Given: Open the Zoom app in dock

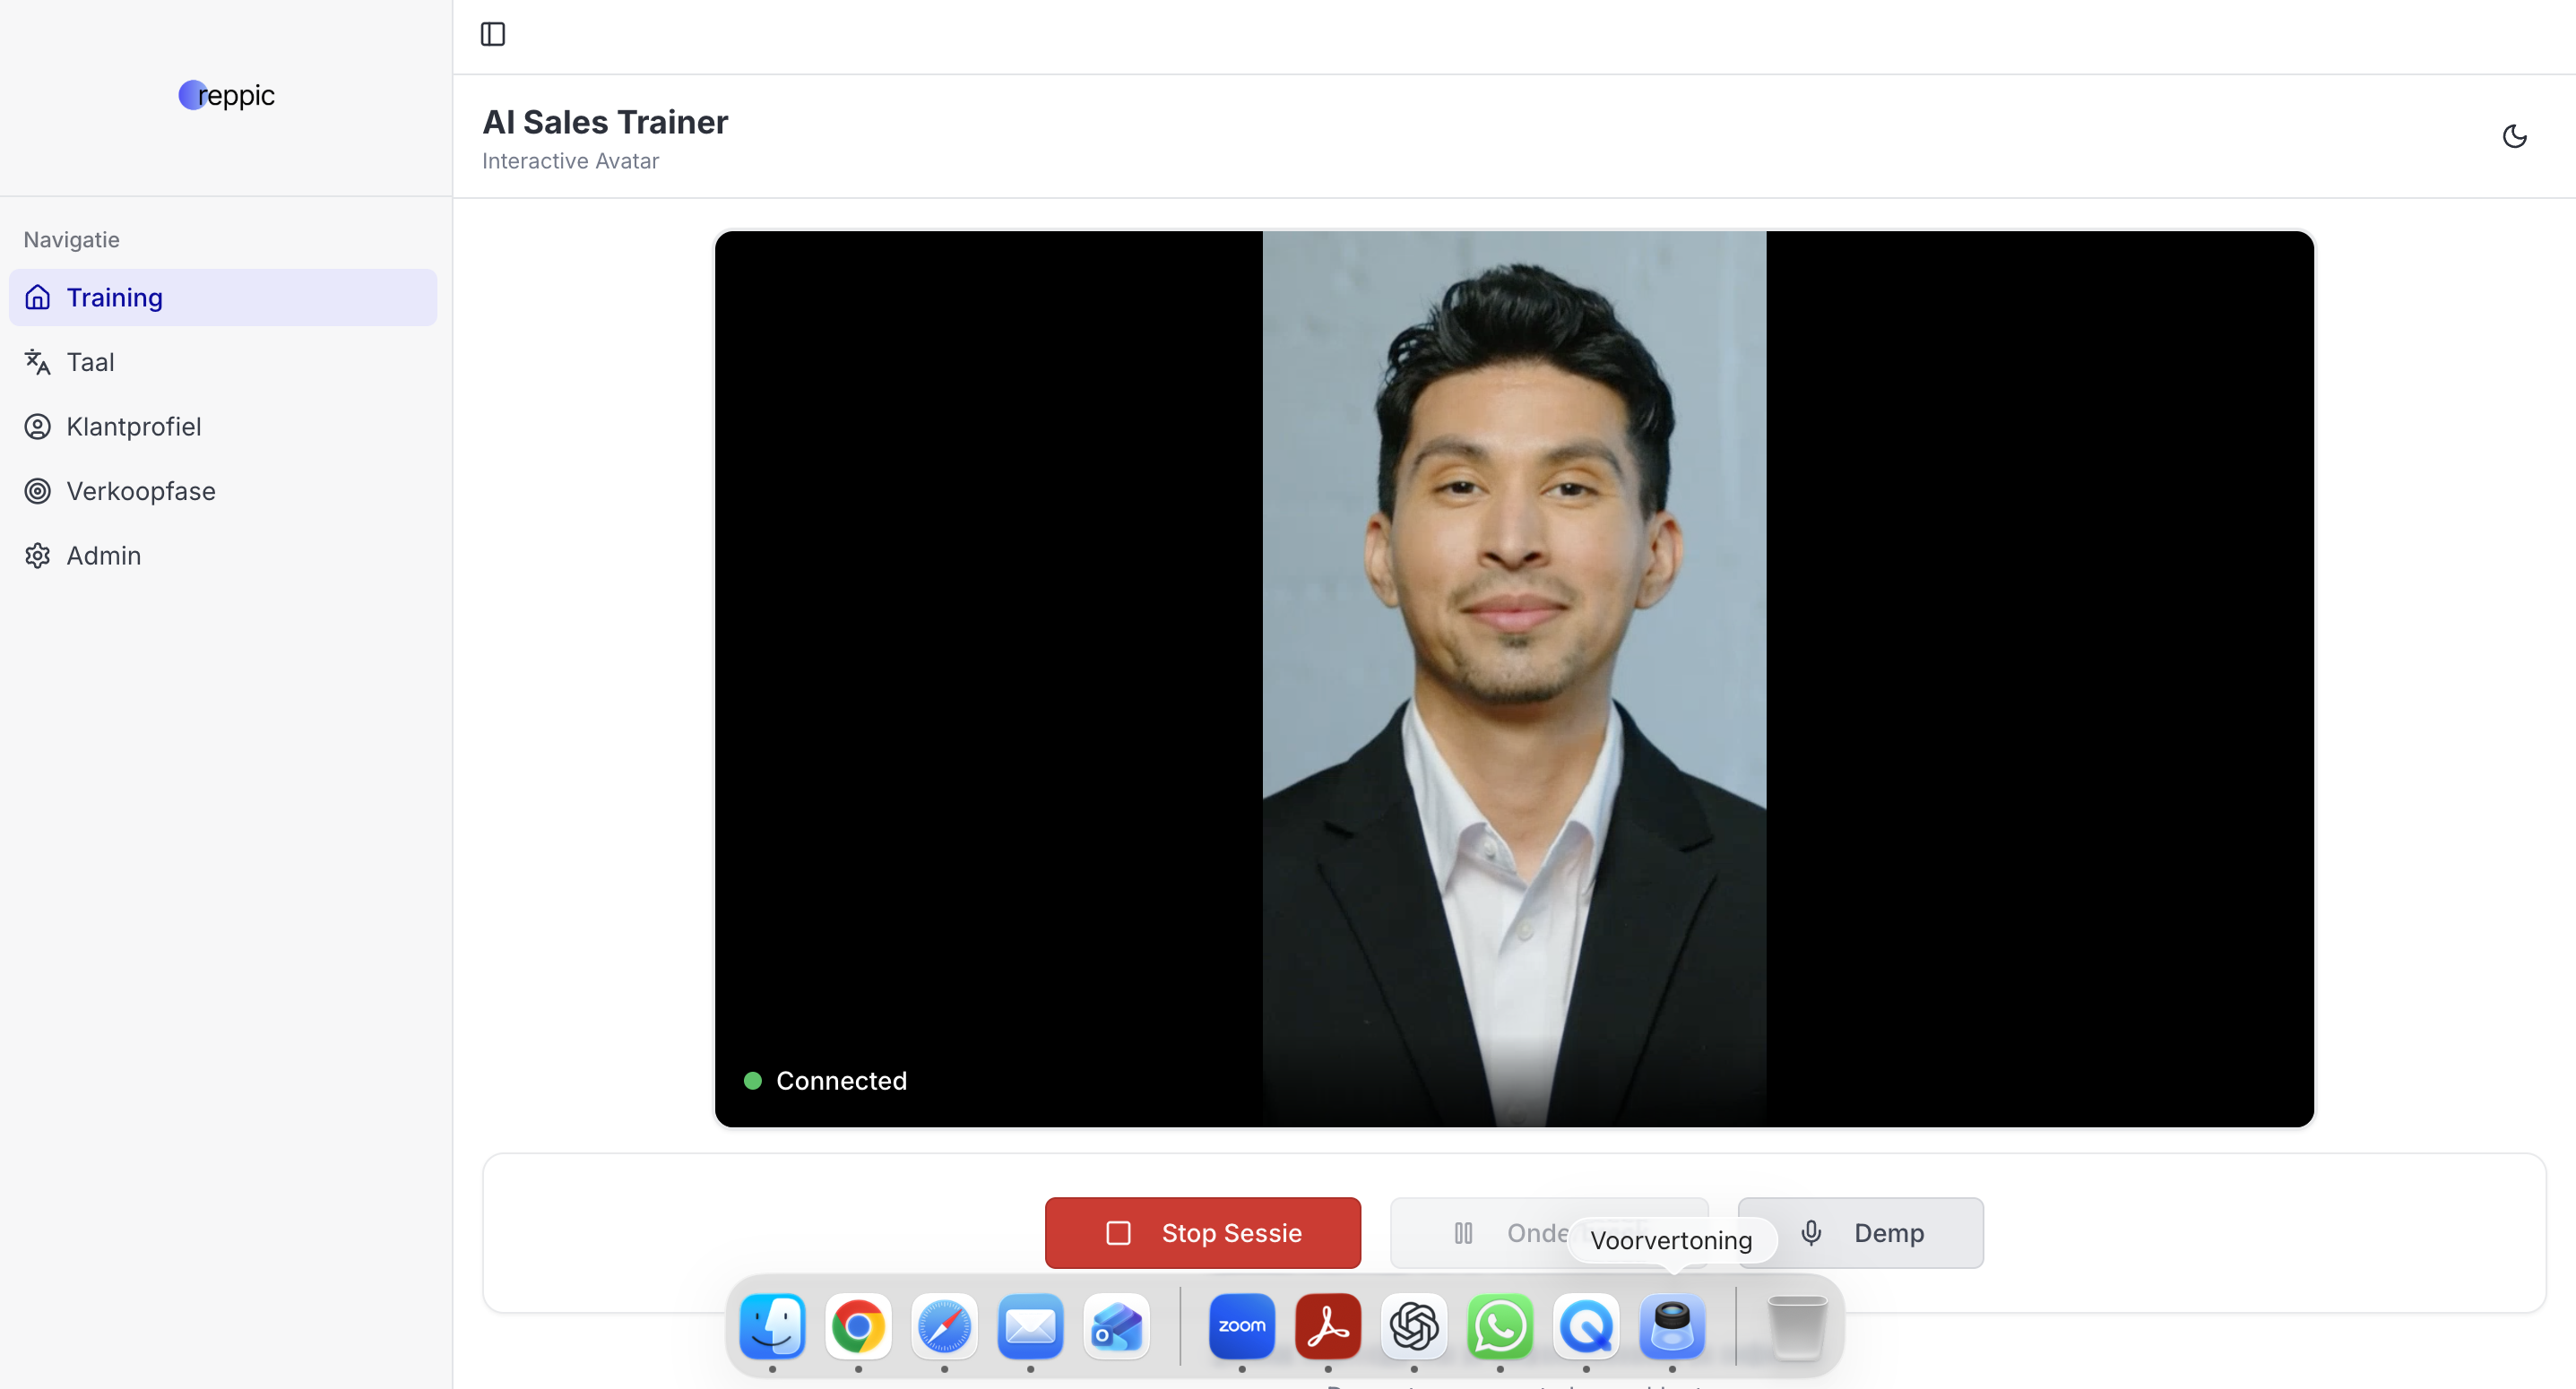Looking at the screenshot, I should click(x=1241, y=1327).
